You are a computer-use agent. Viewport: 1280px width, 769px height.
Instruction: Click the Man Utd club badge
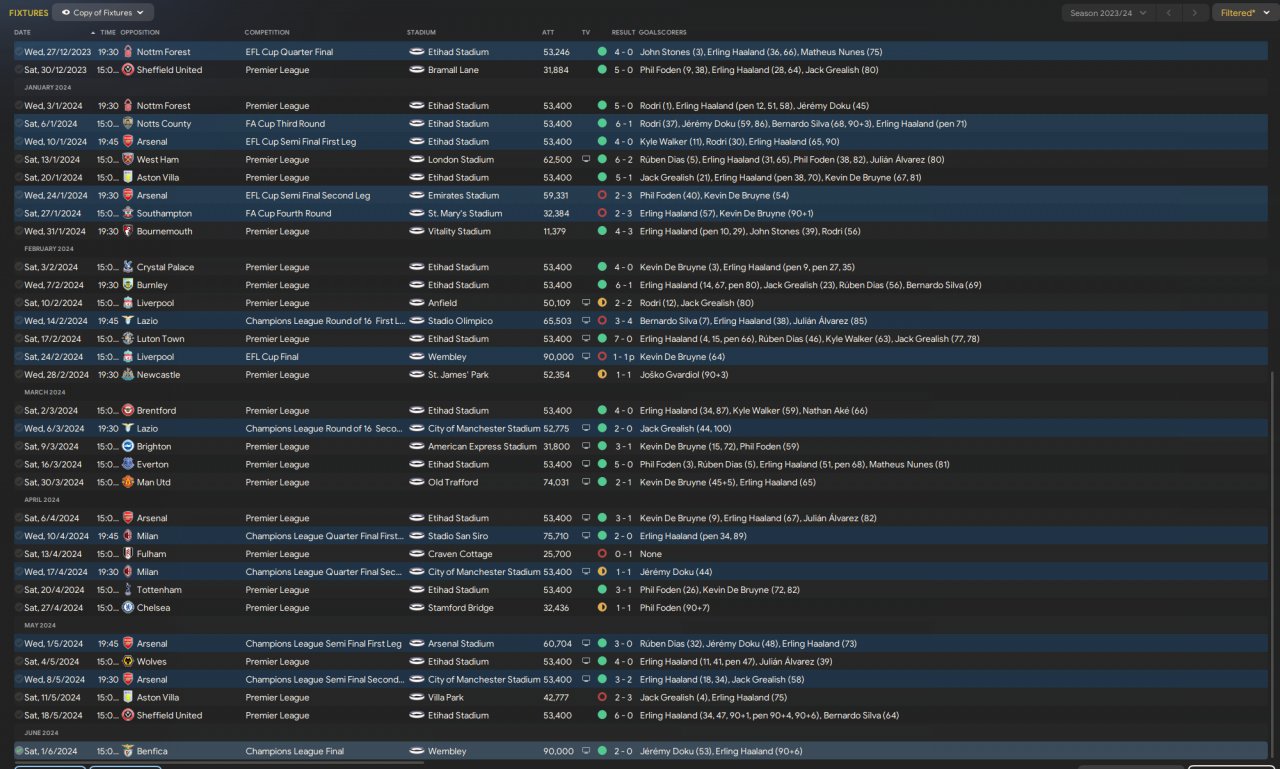[x=128, y=483]
